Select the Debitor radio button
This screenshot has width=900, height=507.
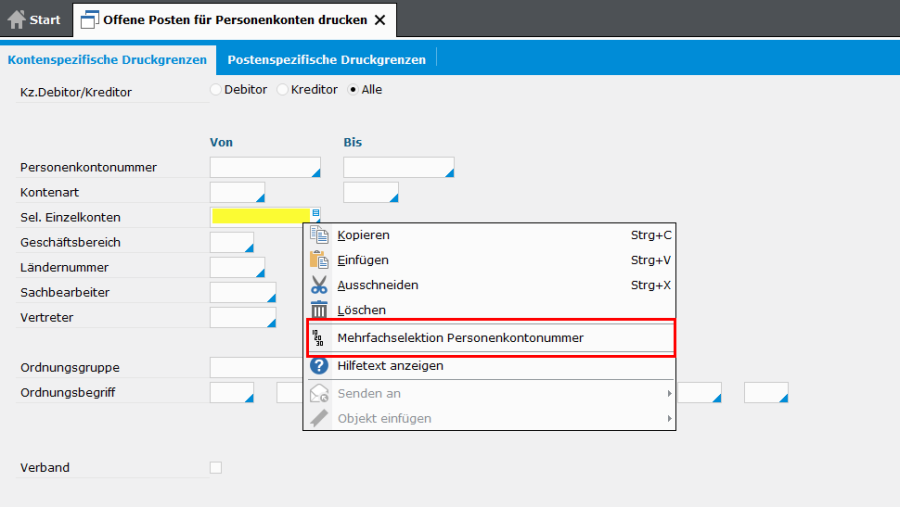(x=216, y=90)
